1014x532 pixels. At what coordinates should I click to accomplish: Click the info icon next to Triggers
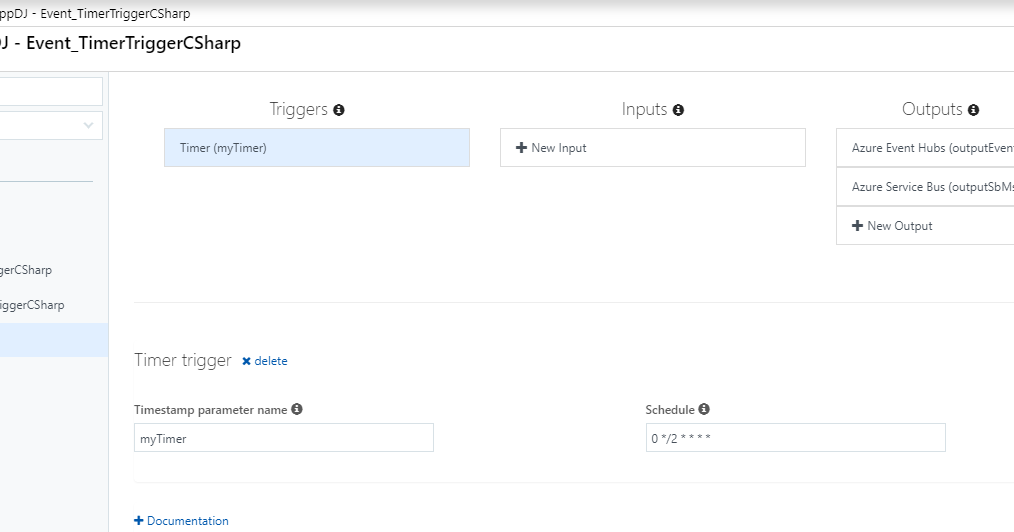pos(339,110)
